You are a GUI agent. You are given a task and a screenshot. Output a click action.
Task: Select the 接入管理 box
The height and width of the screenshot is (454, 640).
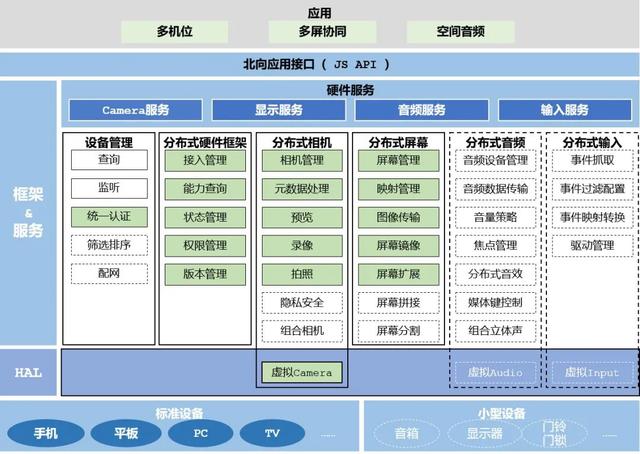pyautogui.click(x=205, y=160)
